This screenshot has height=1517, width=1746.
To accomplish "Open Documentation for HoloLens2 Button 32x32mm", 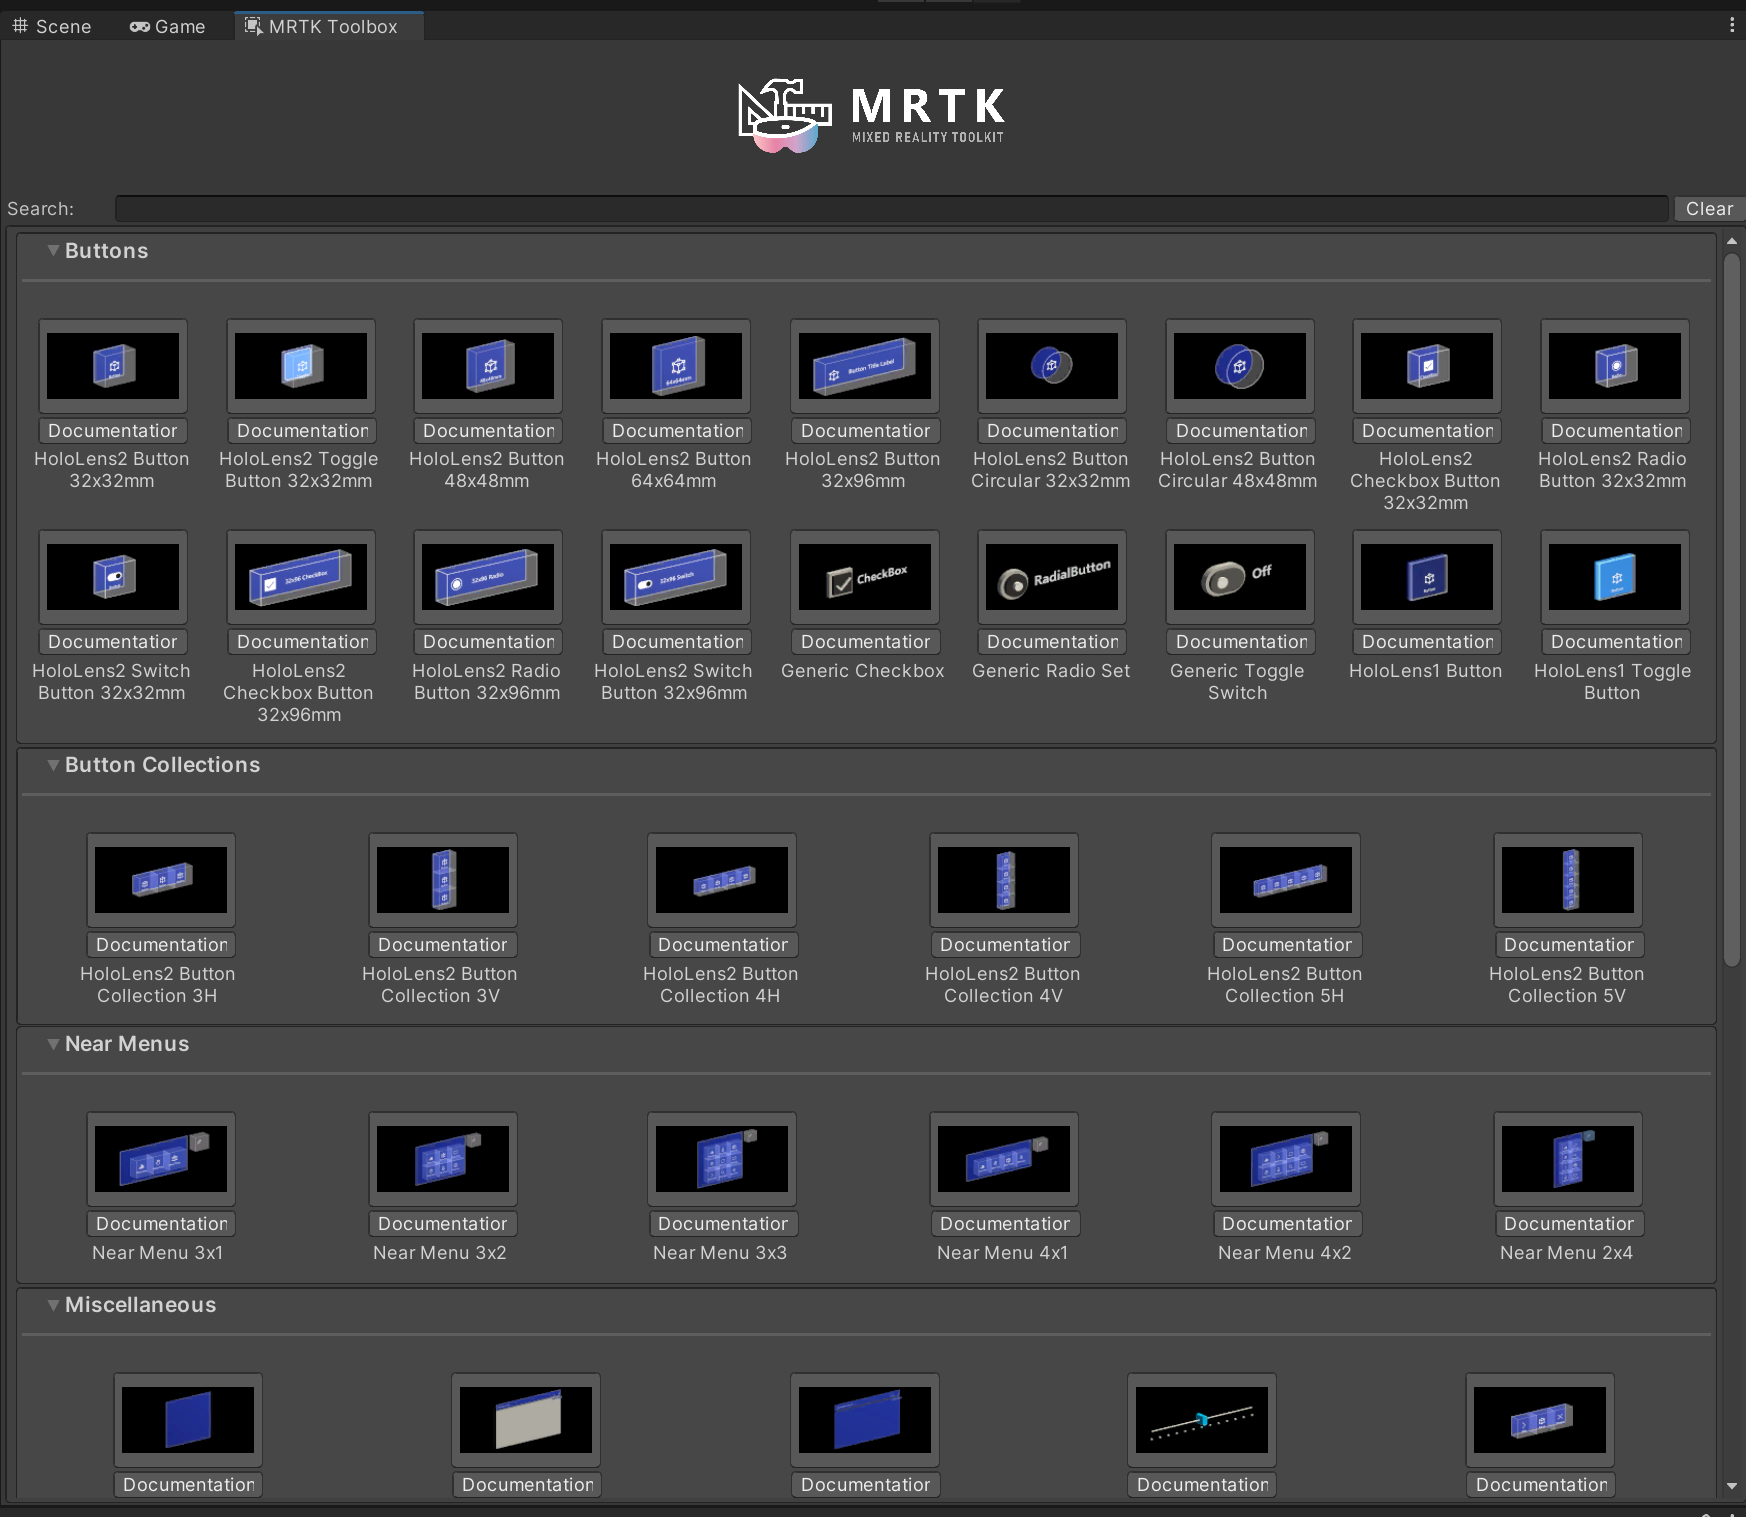I will pos(113,431).
